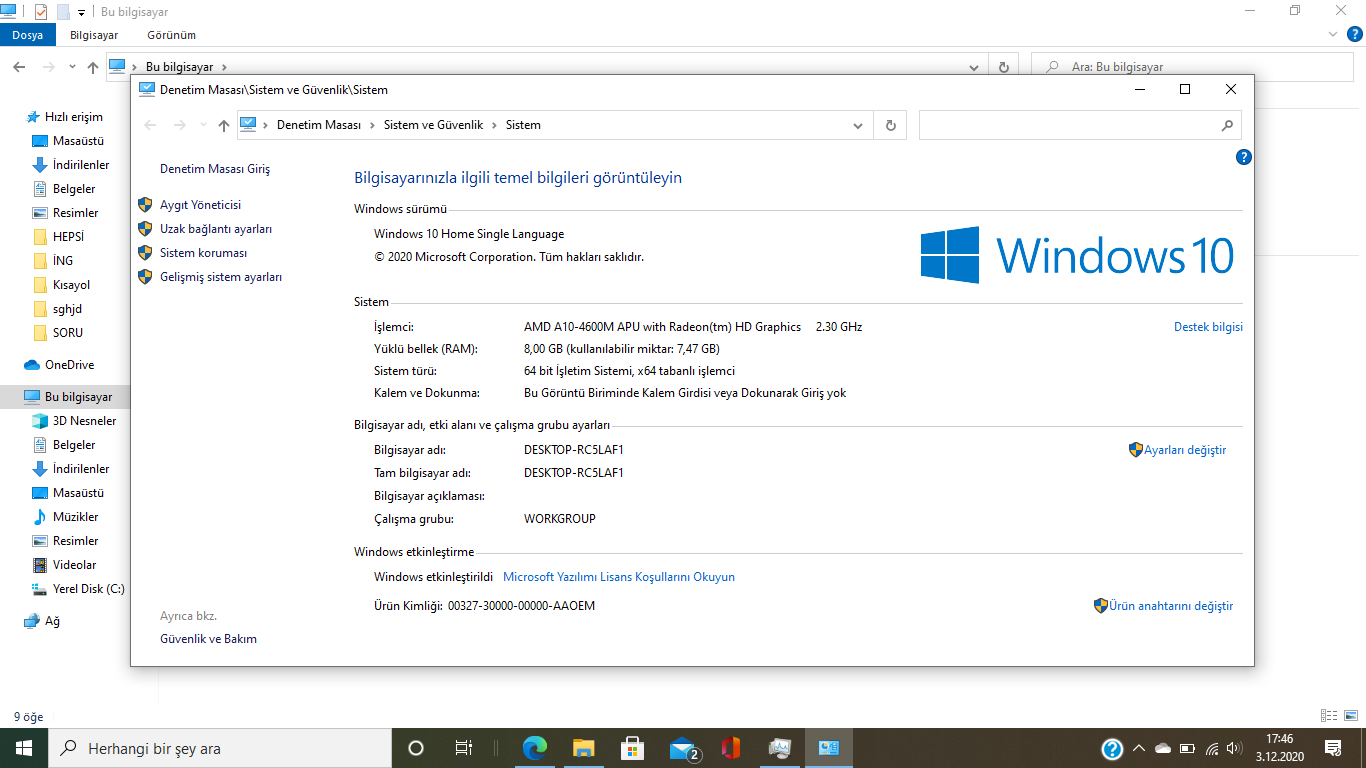The image size is (1366, 768).
Task: Click Ürün anahtarını değiştir
Action: [x=1171, y=606]
